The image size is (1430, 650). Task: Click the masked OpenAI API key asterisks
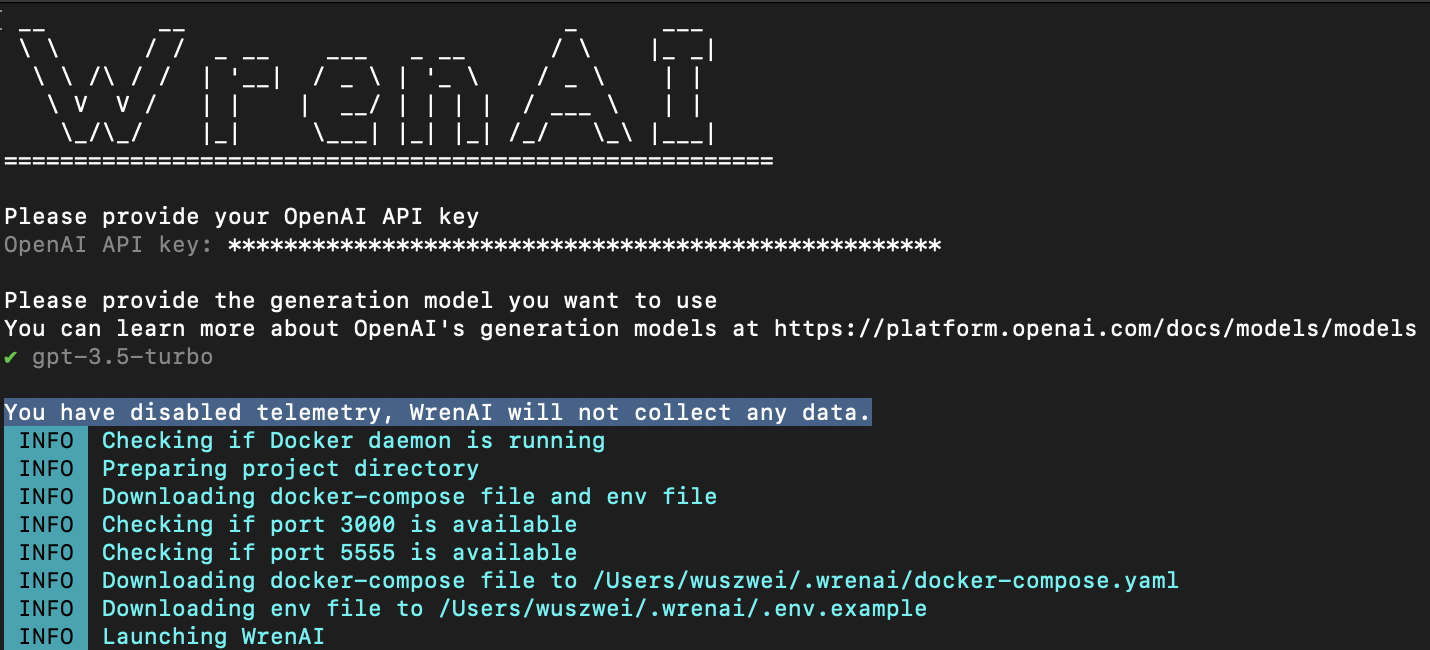coord(585,245)
